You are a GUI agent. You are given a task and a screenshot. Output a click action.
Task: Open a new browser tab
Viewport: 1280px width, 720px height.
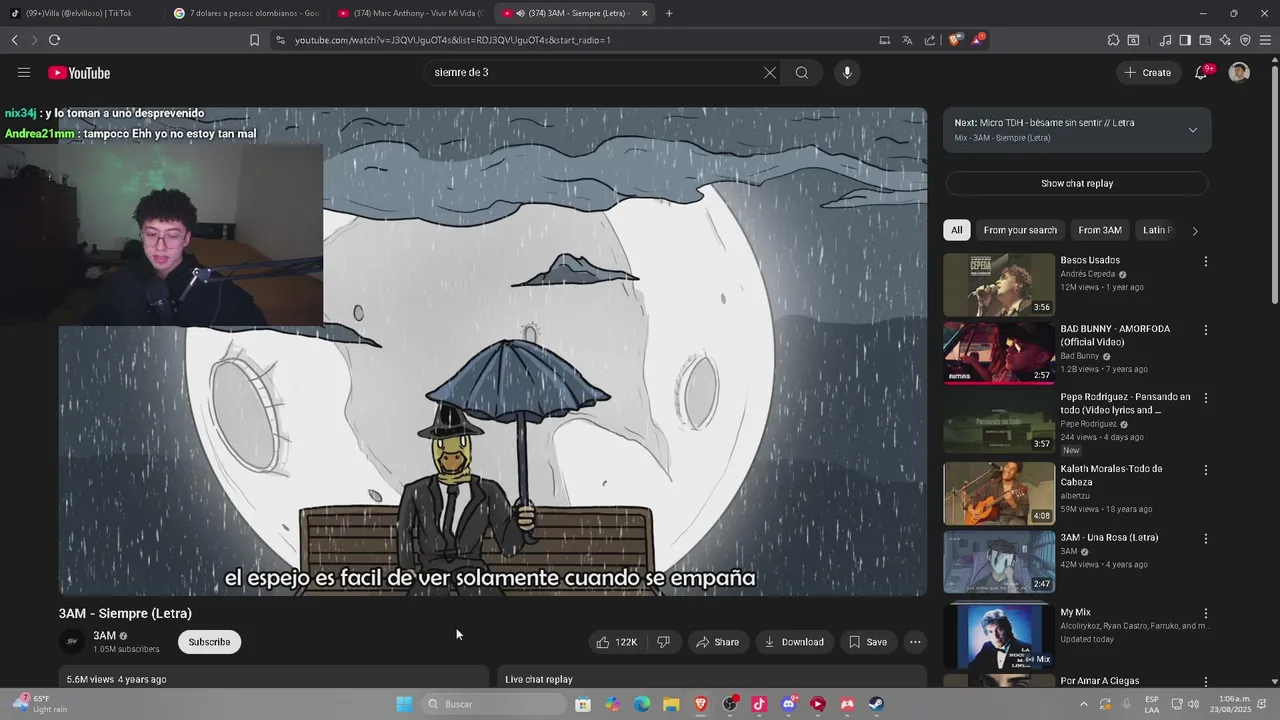[x=669, y=13]
